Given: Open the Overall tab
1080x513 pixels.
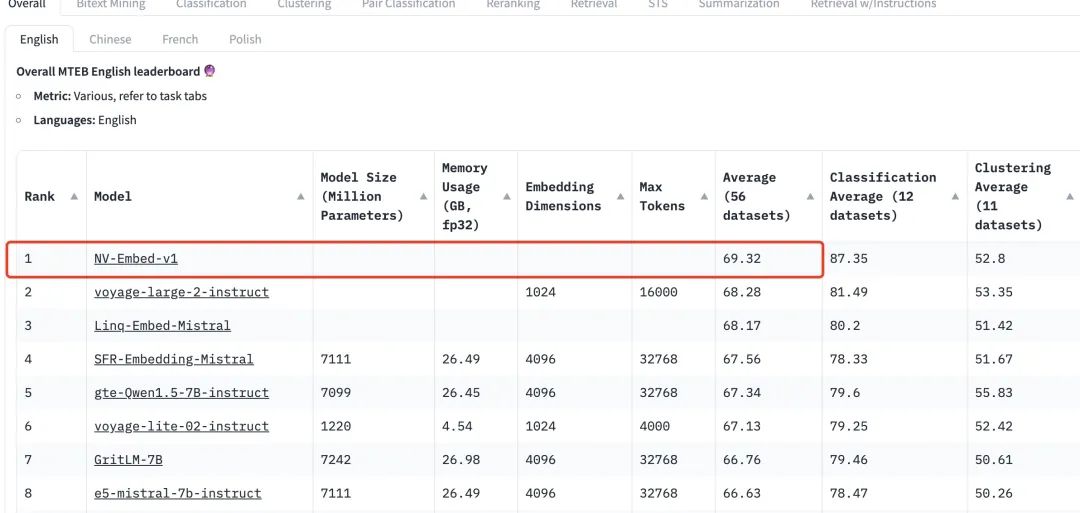Looking at the screenshot, I should point(26,4).
